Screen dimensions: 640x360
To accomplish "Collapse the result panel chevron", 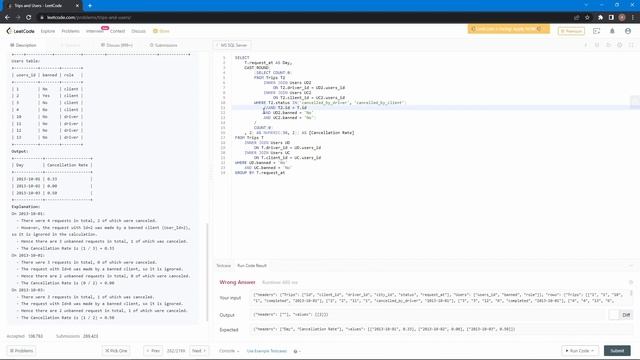I will click(631, 266).
